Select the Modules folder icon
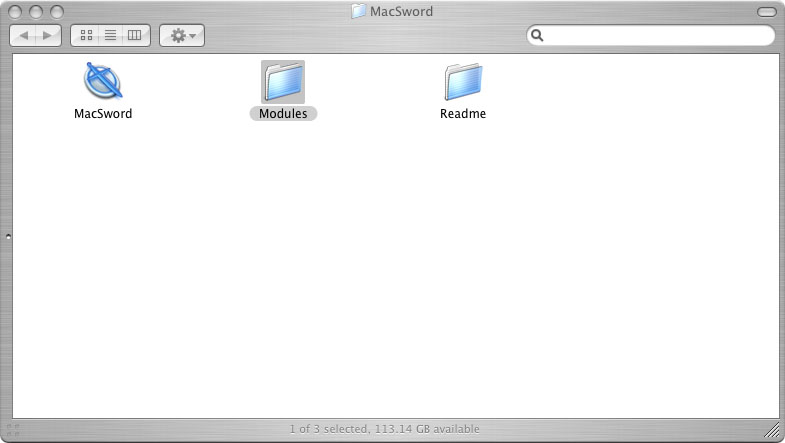This screenshot has width=785, height=443. pyautogui.click(x=283, y=82)
